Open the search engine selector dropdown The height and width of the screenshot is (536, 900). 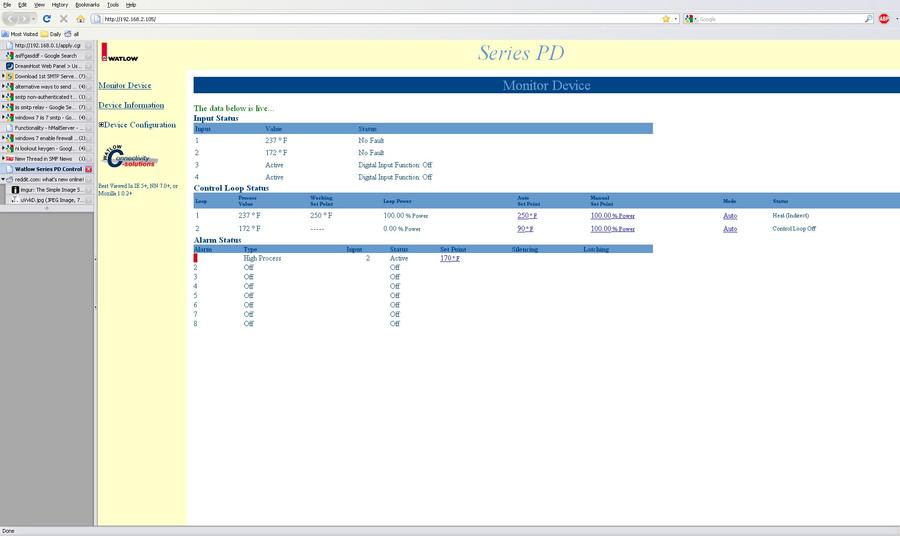pos(691,18)
